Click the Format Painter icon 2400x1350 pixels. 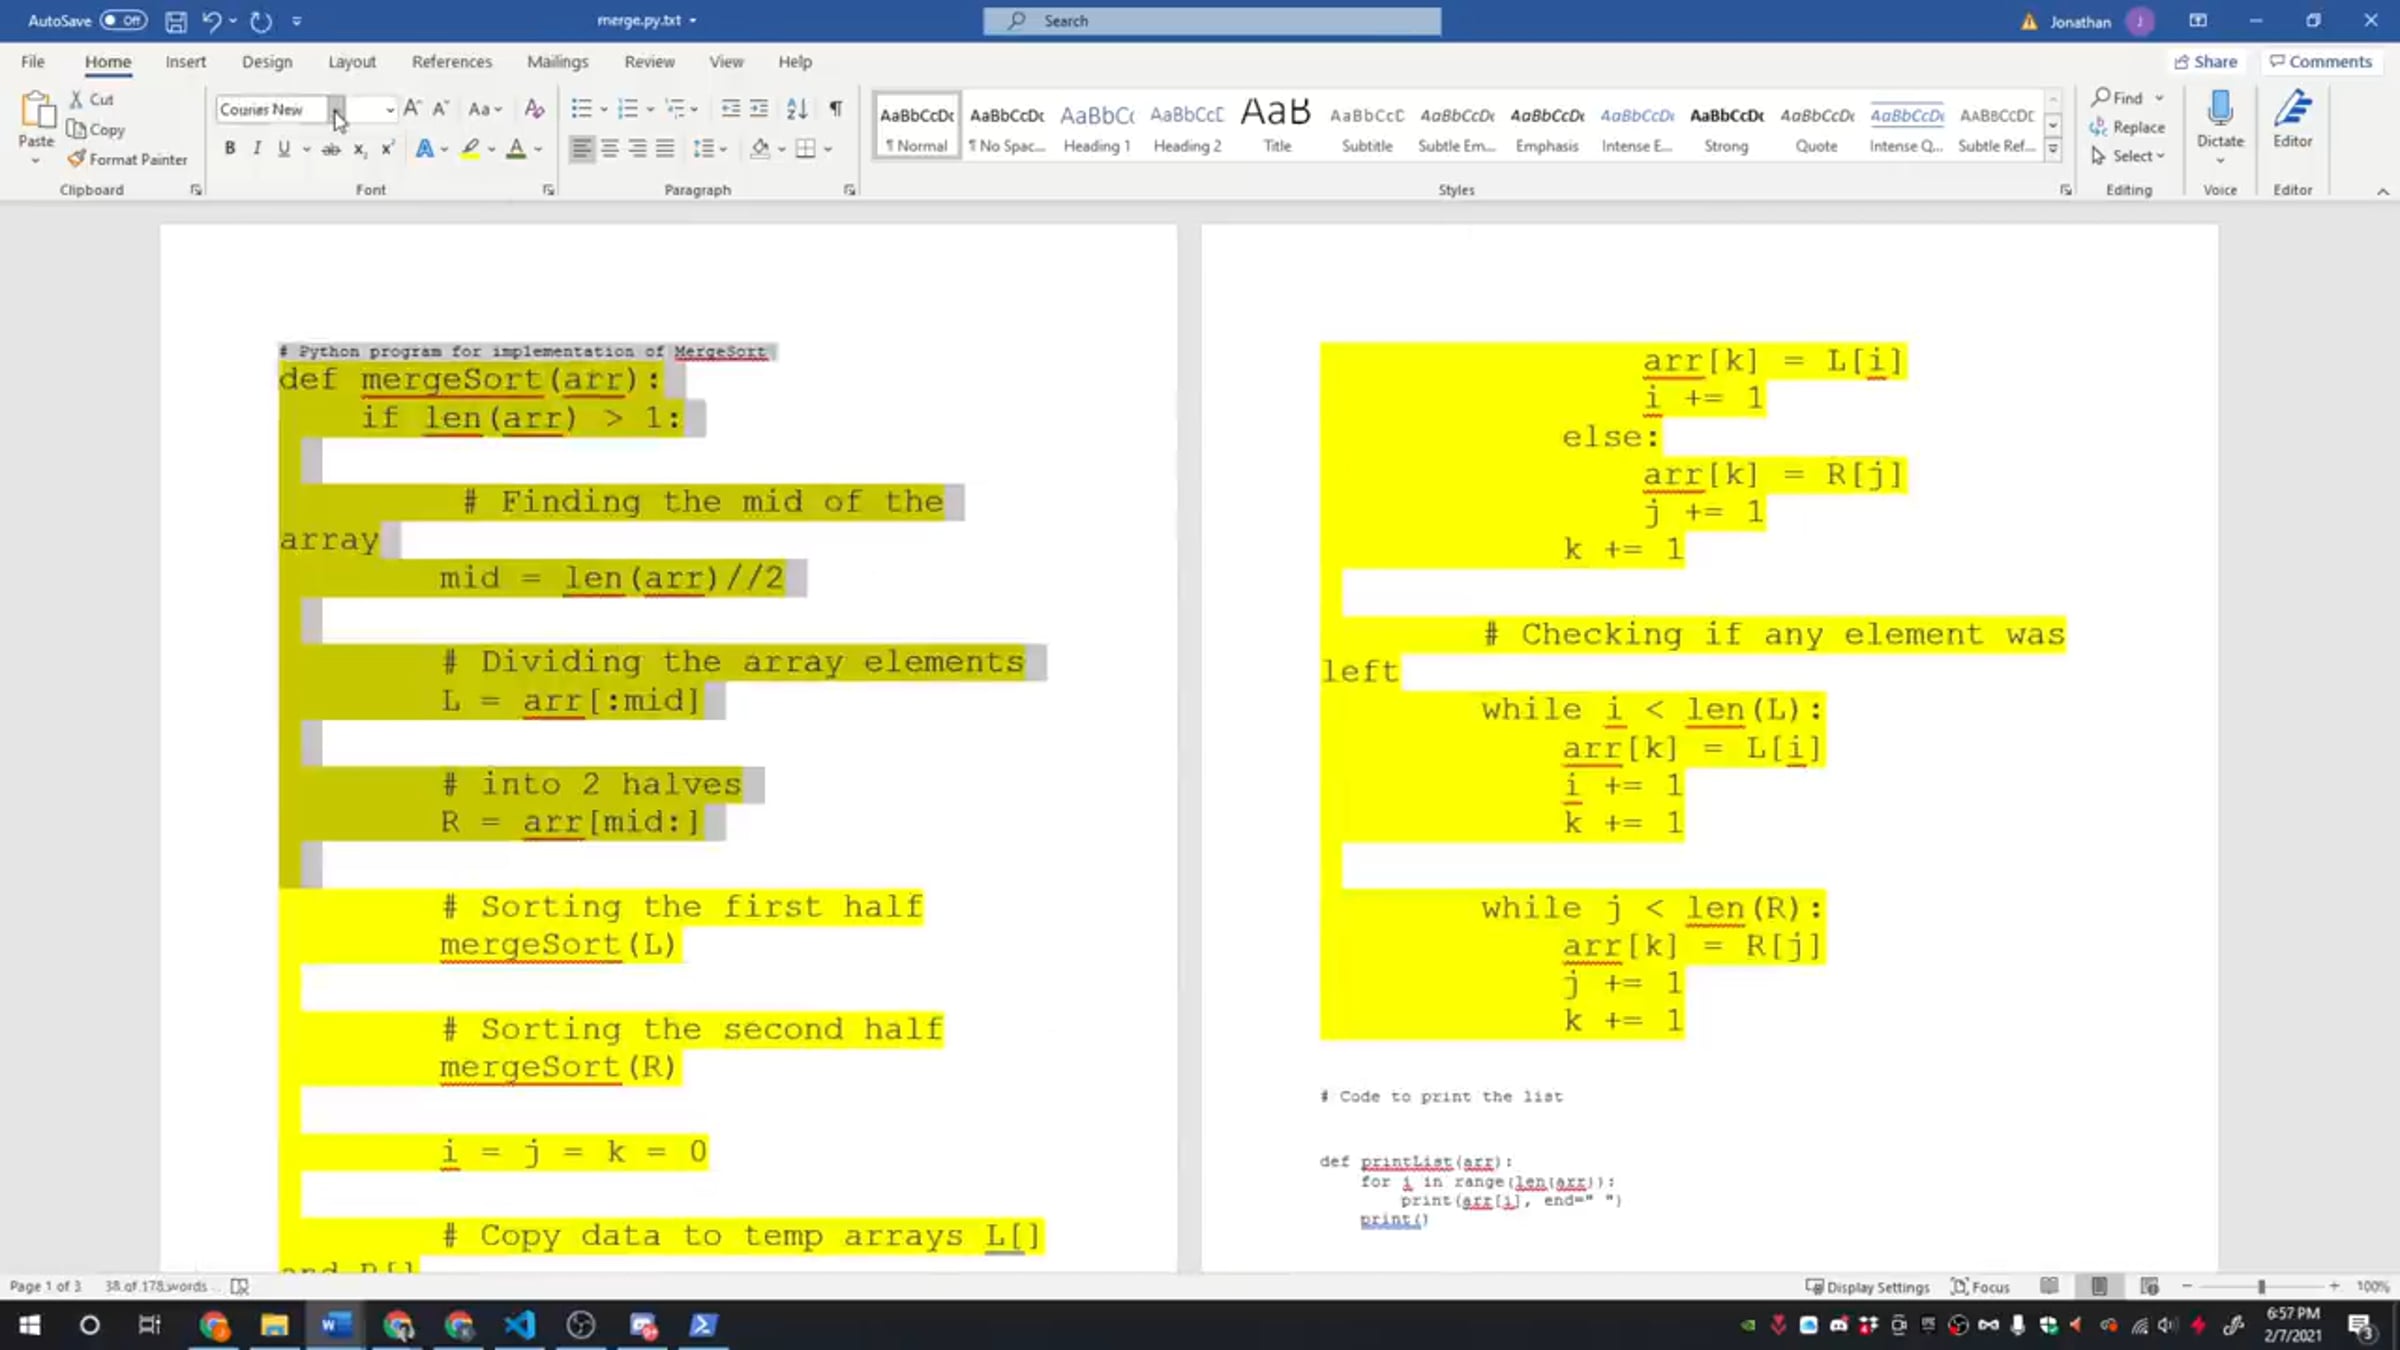point(77,159)
